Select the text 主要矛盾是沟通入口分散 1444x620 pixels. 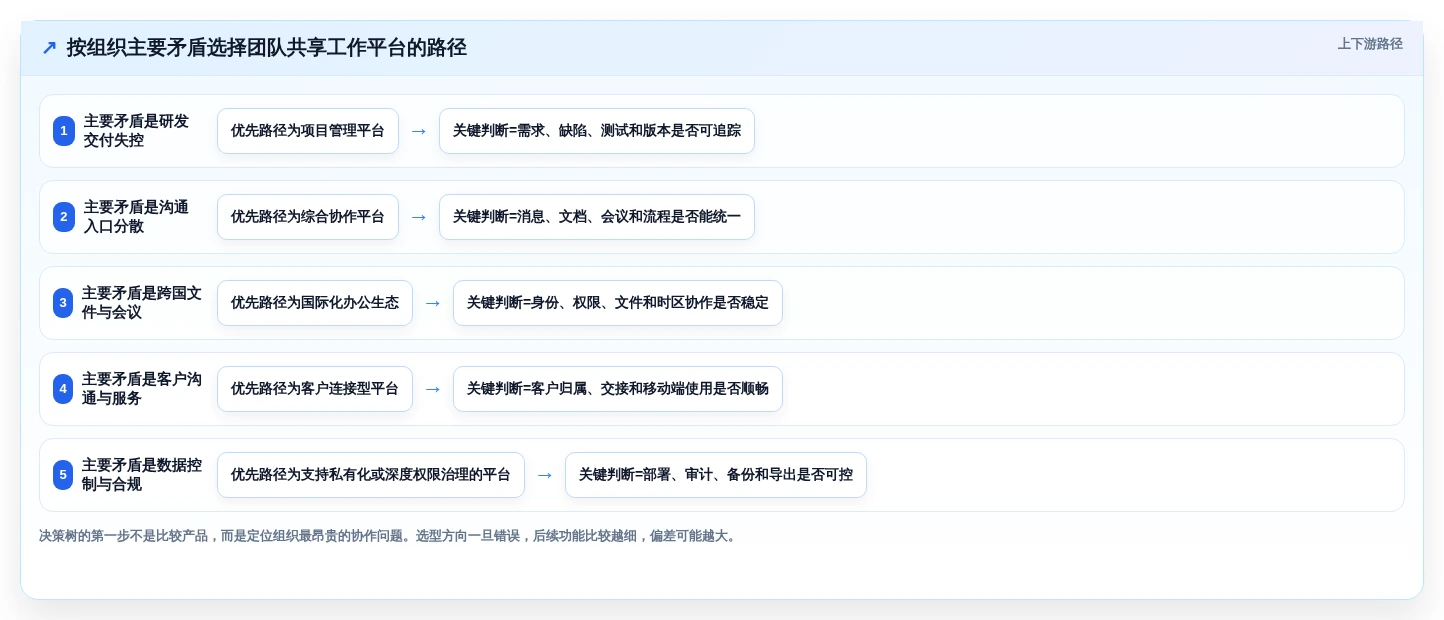pyautogui.click(x=136, y=217)
